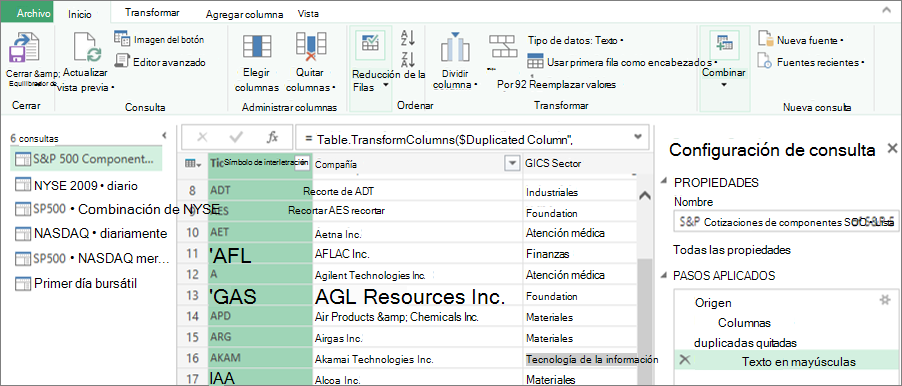The image size is (902, 386).
Task: Click the Nueva fuente icon
Action: tap(765, 39)
